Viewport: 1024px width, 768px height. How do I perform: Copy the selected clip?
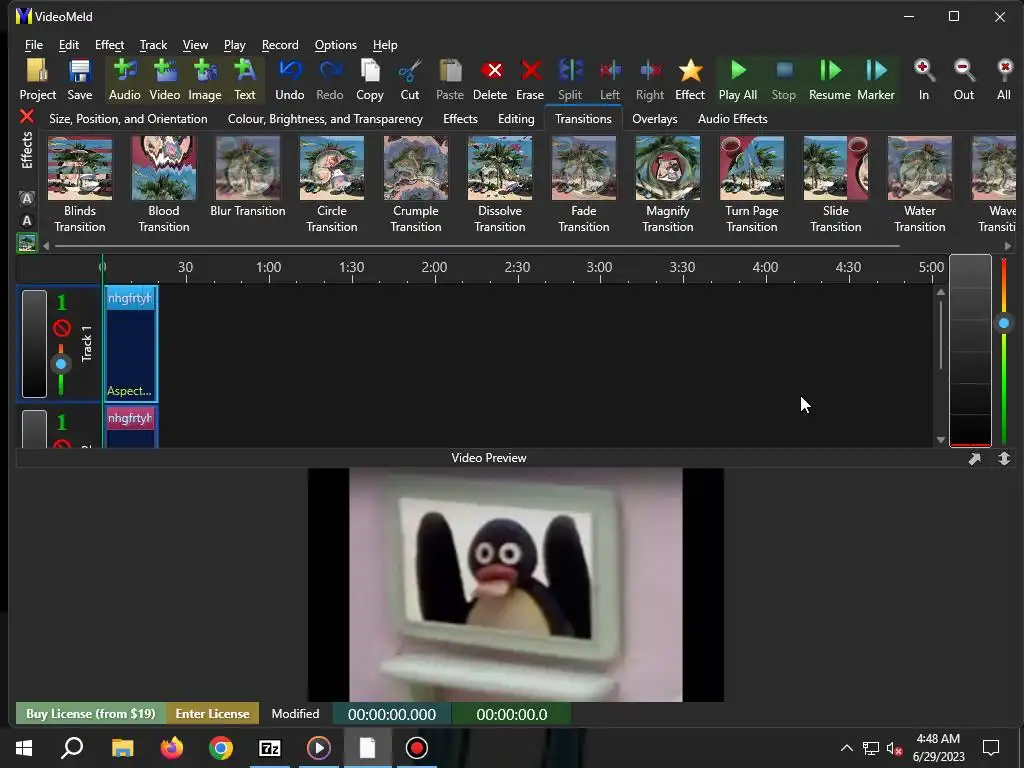pyautogui.click(x=370, y=80)
